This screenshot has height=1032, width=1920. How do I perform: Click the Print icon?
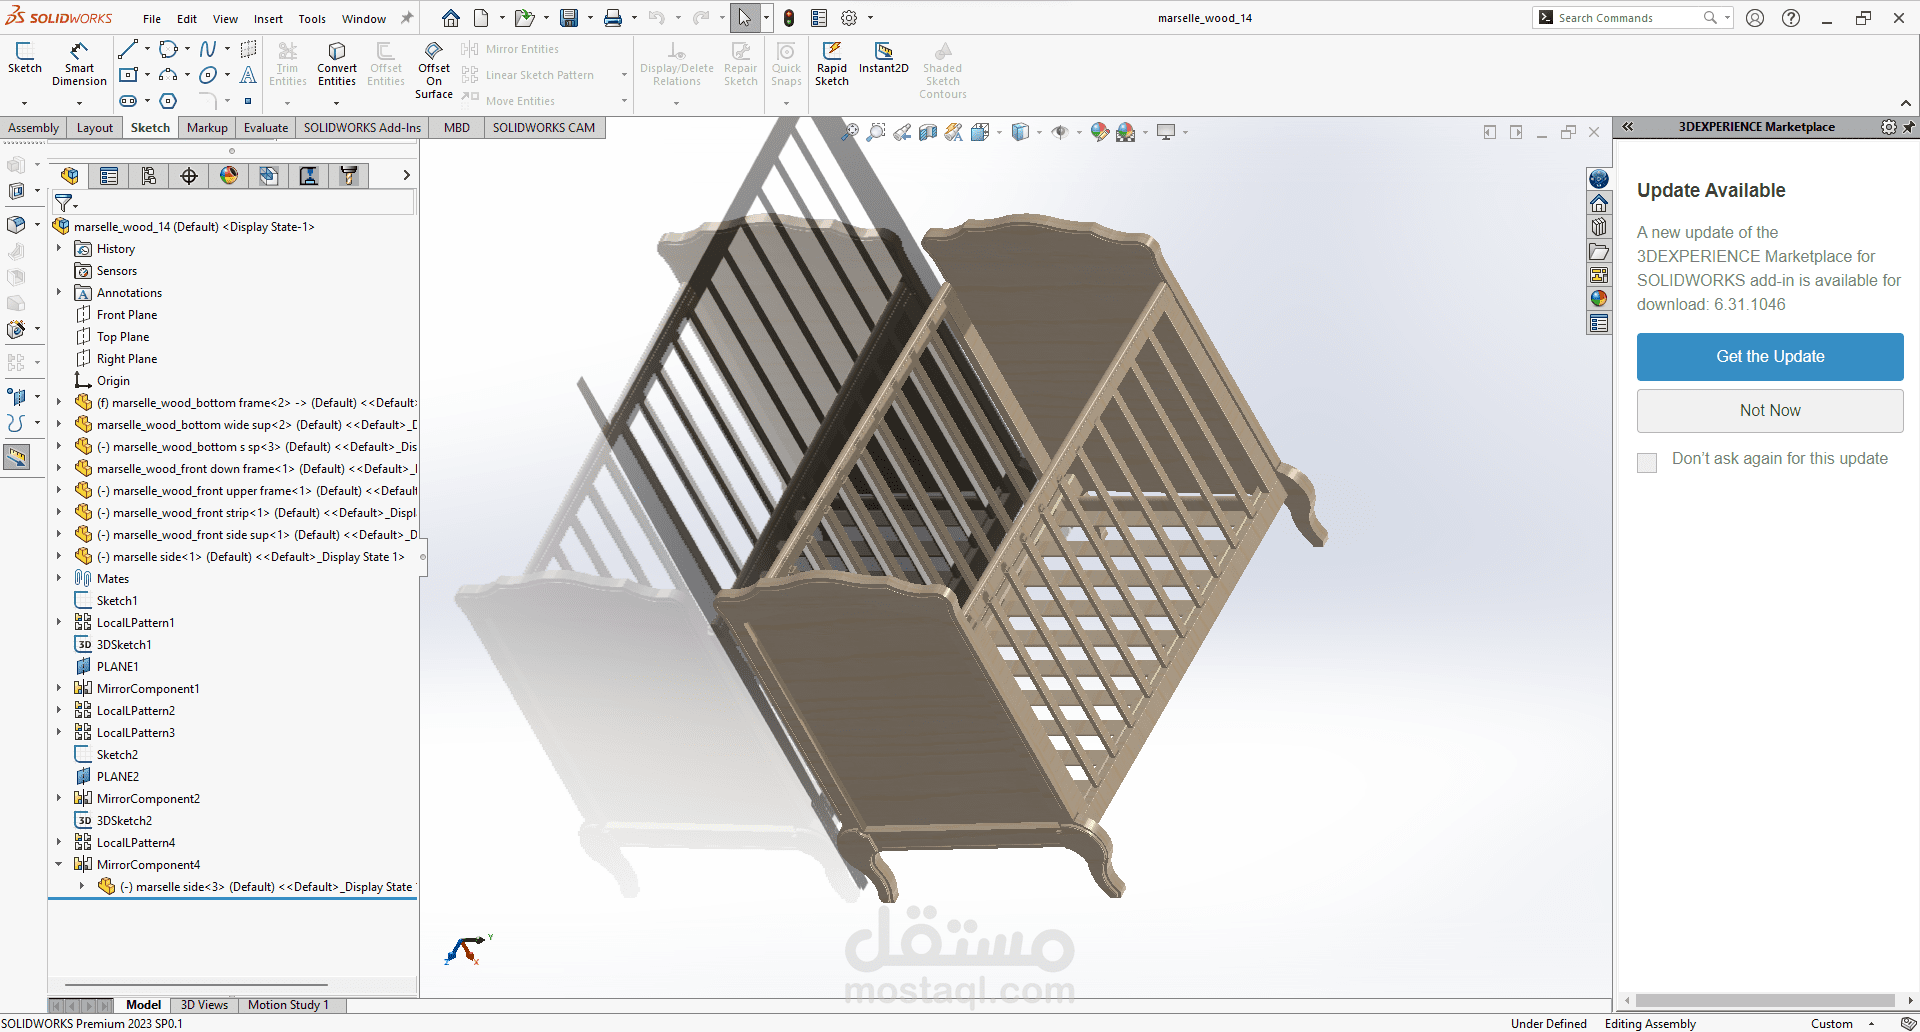point(613,18)
